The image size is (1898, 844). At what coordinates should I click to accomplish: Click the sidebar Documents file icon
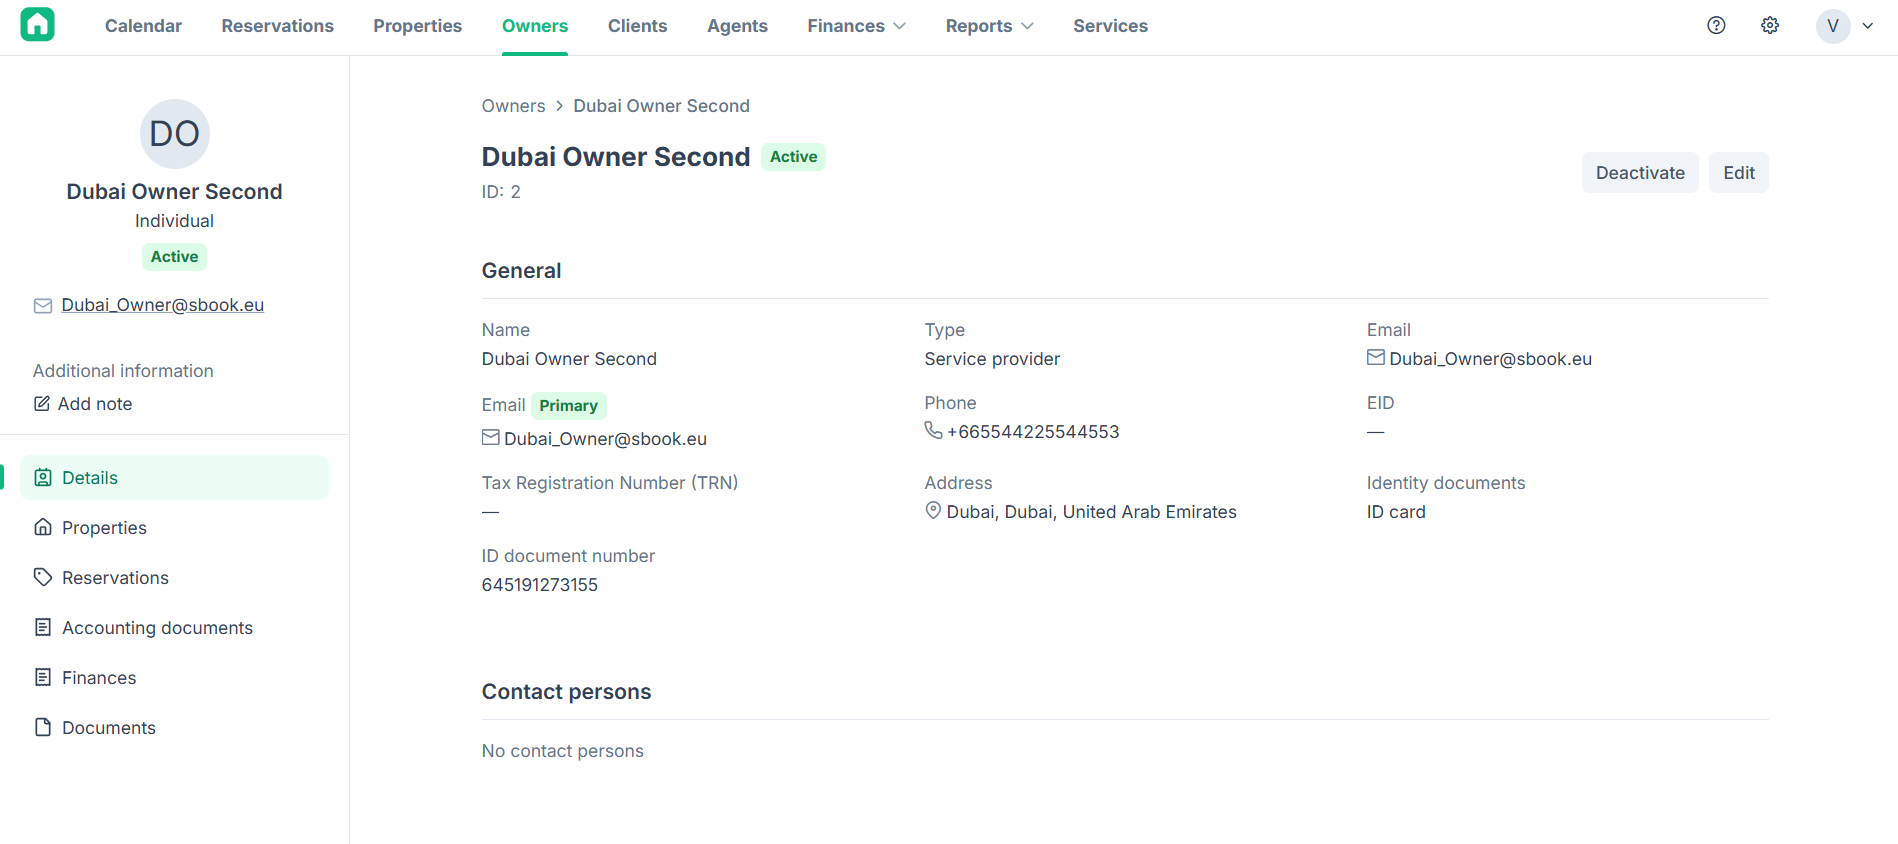tap(43, 727)
